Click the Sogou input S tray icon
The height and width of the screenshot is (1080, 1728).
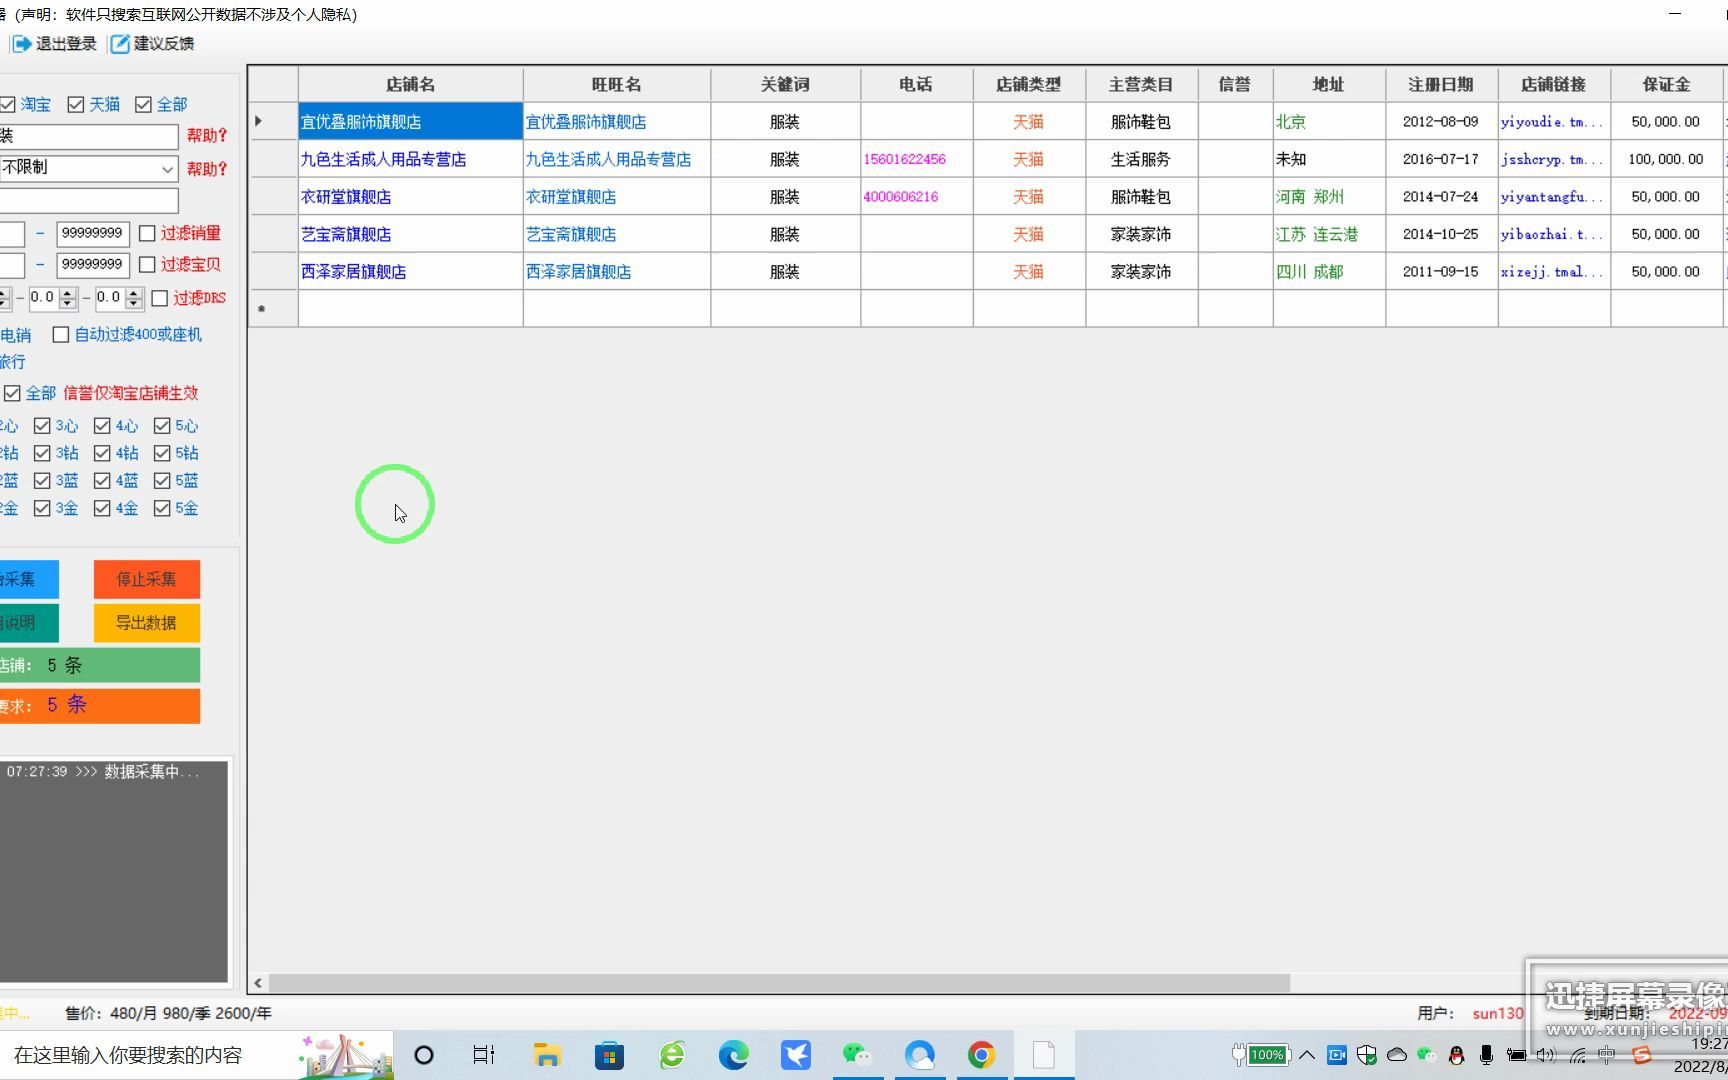pos(1641,1055)
